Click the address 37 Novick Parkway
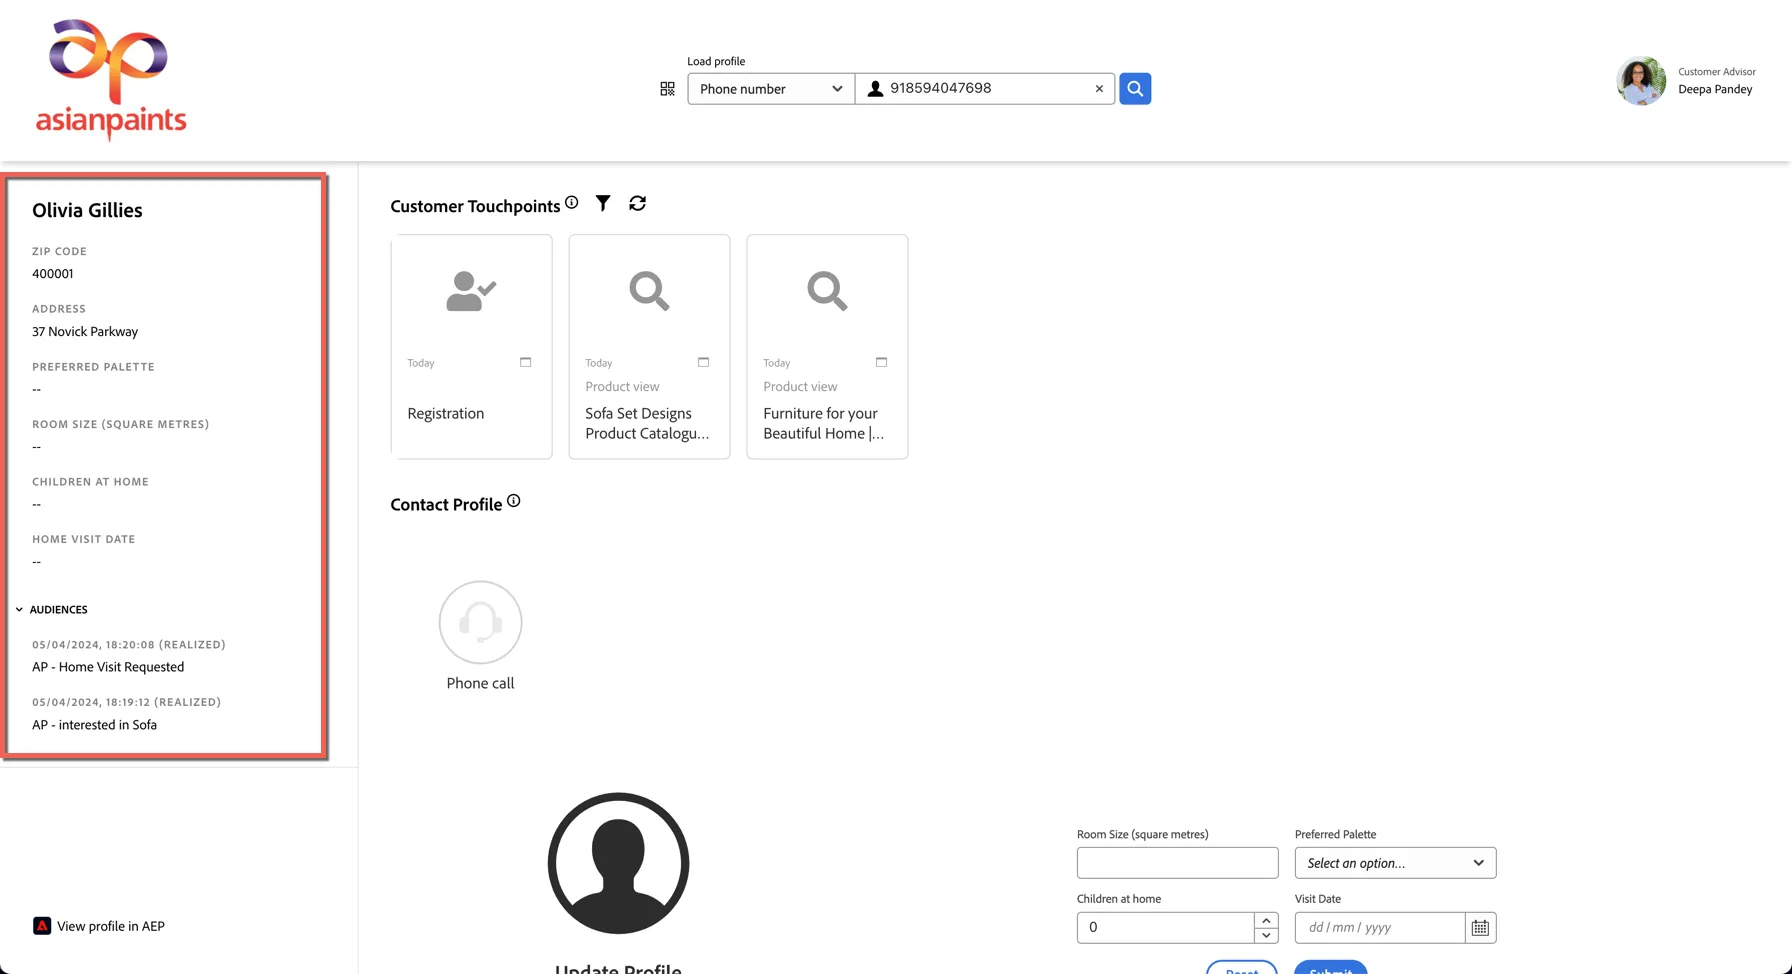The width and height of the screenshot is (1792, 974). pos(85,332)
